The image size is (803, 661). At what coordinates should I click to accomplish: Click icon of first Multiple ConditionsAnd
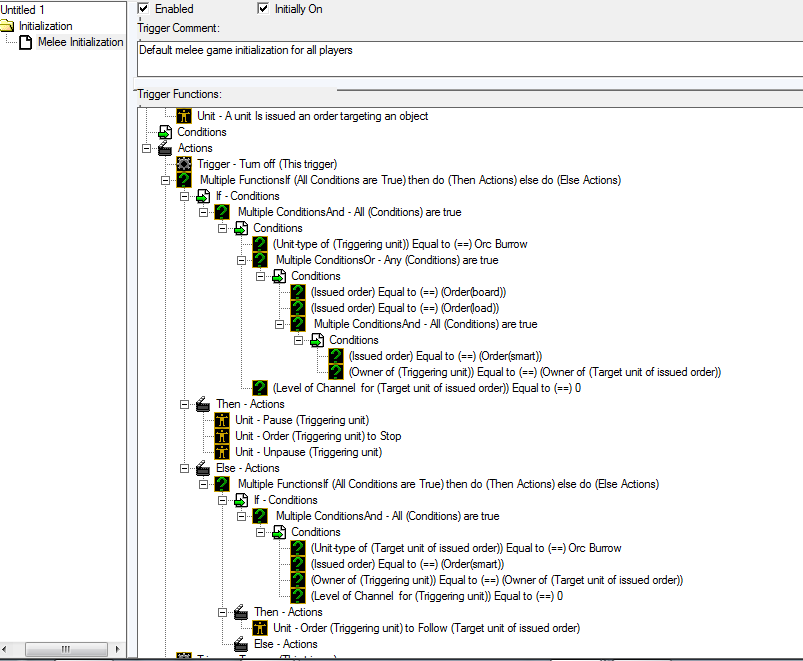pos(222,212)
